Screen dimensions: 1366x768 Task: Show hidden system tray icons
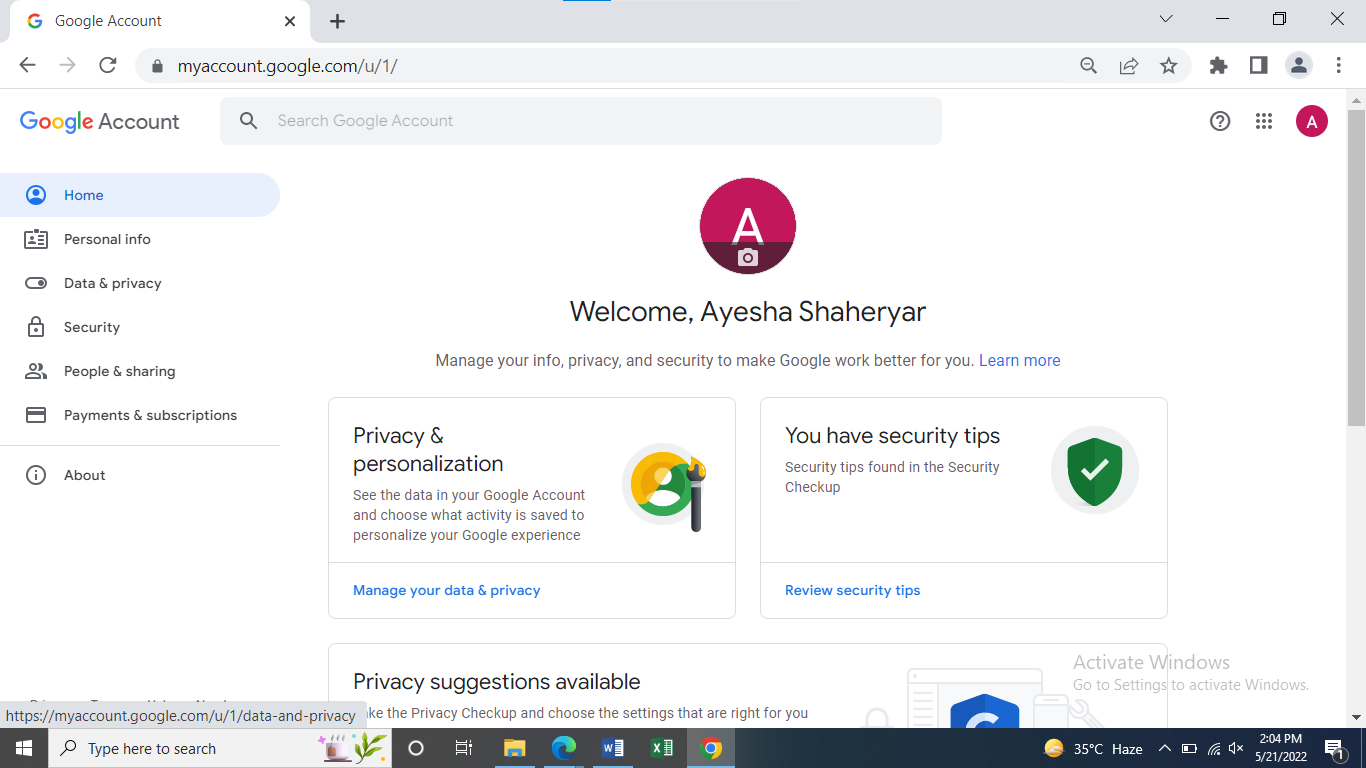coord(1165,748)
